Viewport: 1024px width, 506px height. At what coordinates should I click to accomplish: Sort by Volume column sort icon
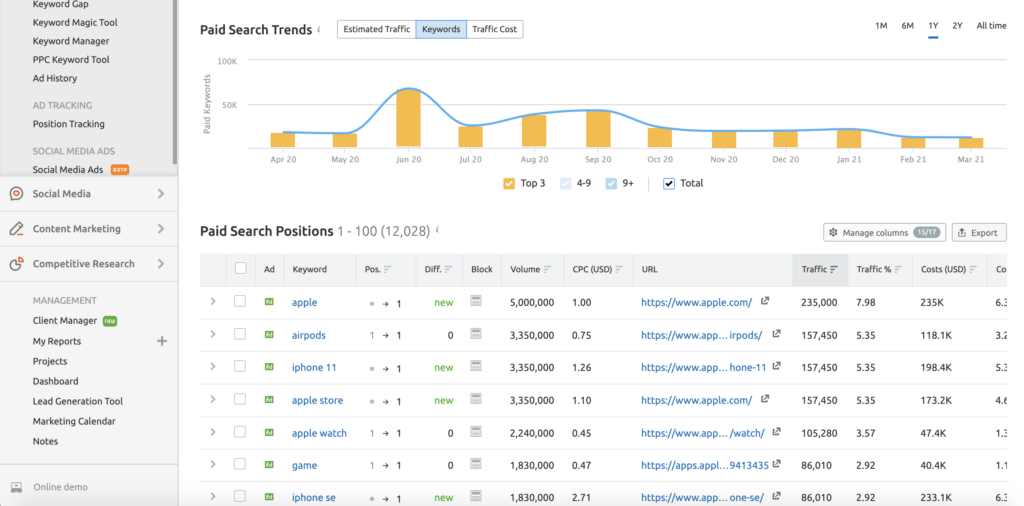(548, 269)
